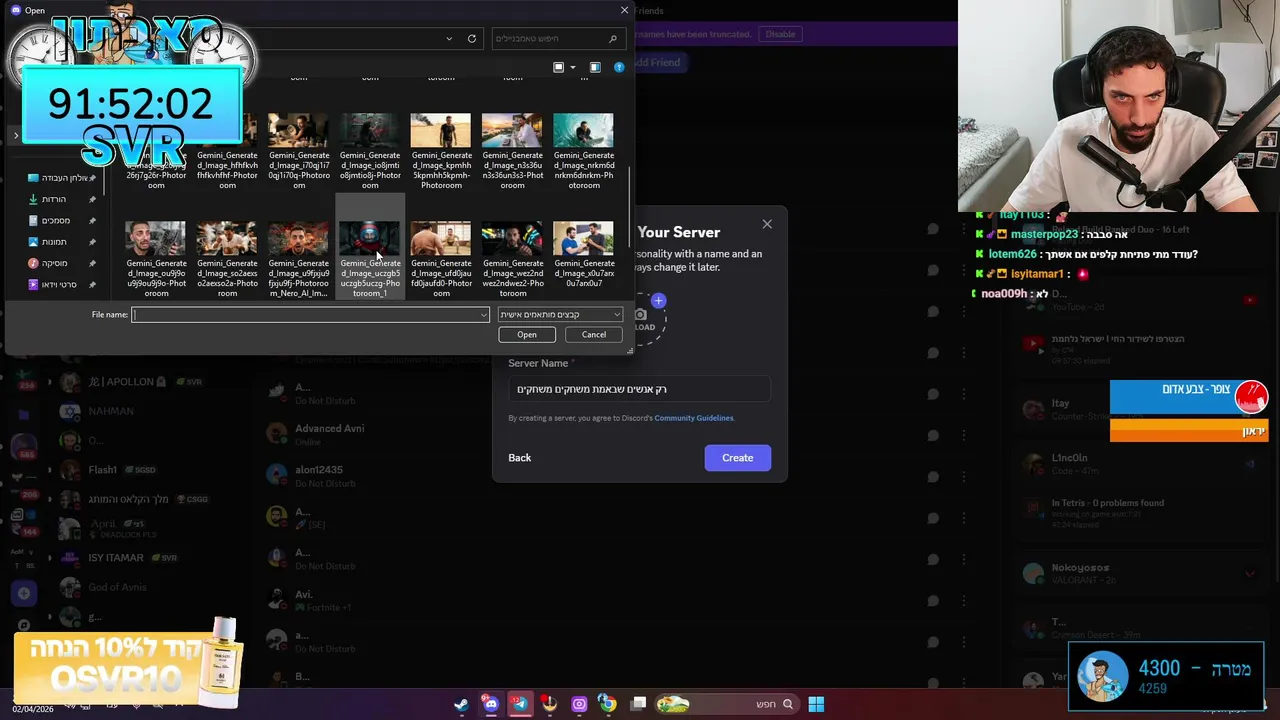
Task: Toggle the preview pane icon
Action: click(x=595, y=67)
